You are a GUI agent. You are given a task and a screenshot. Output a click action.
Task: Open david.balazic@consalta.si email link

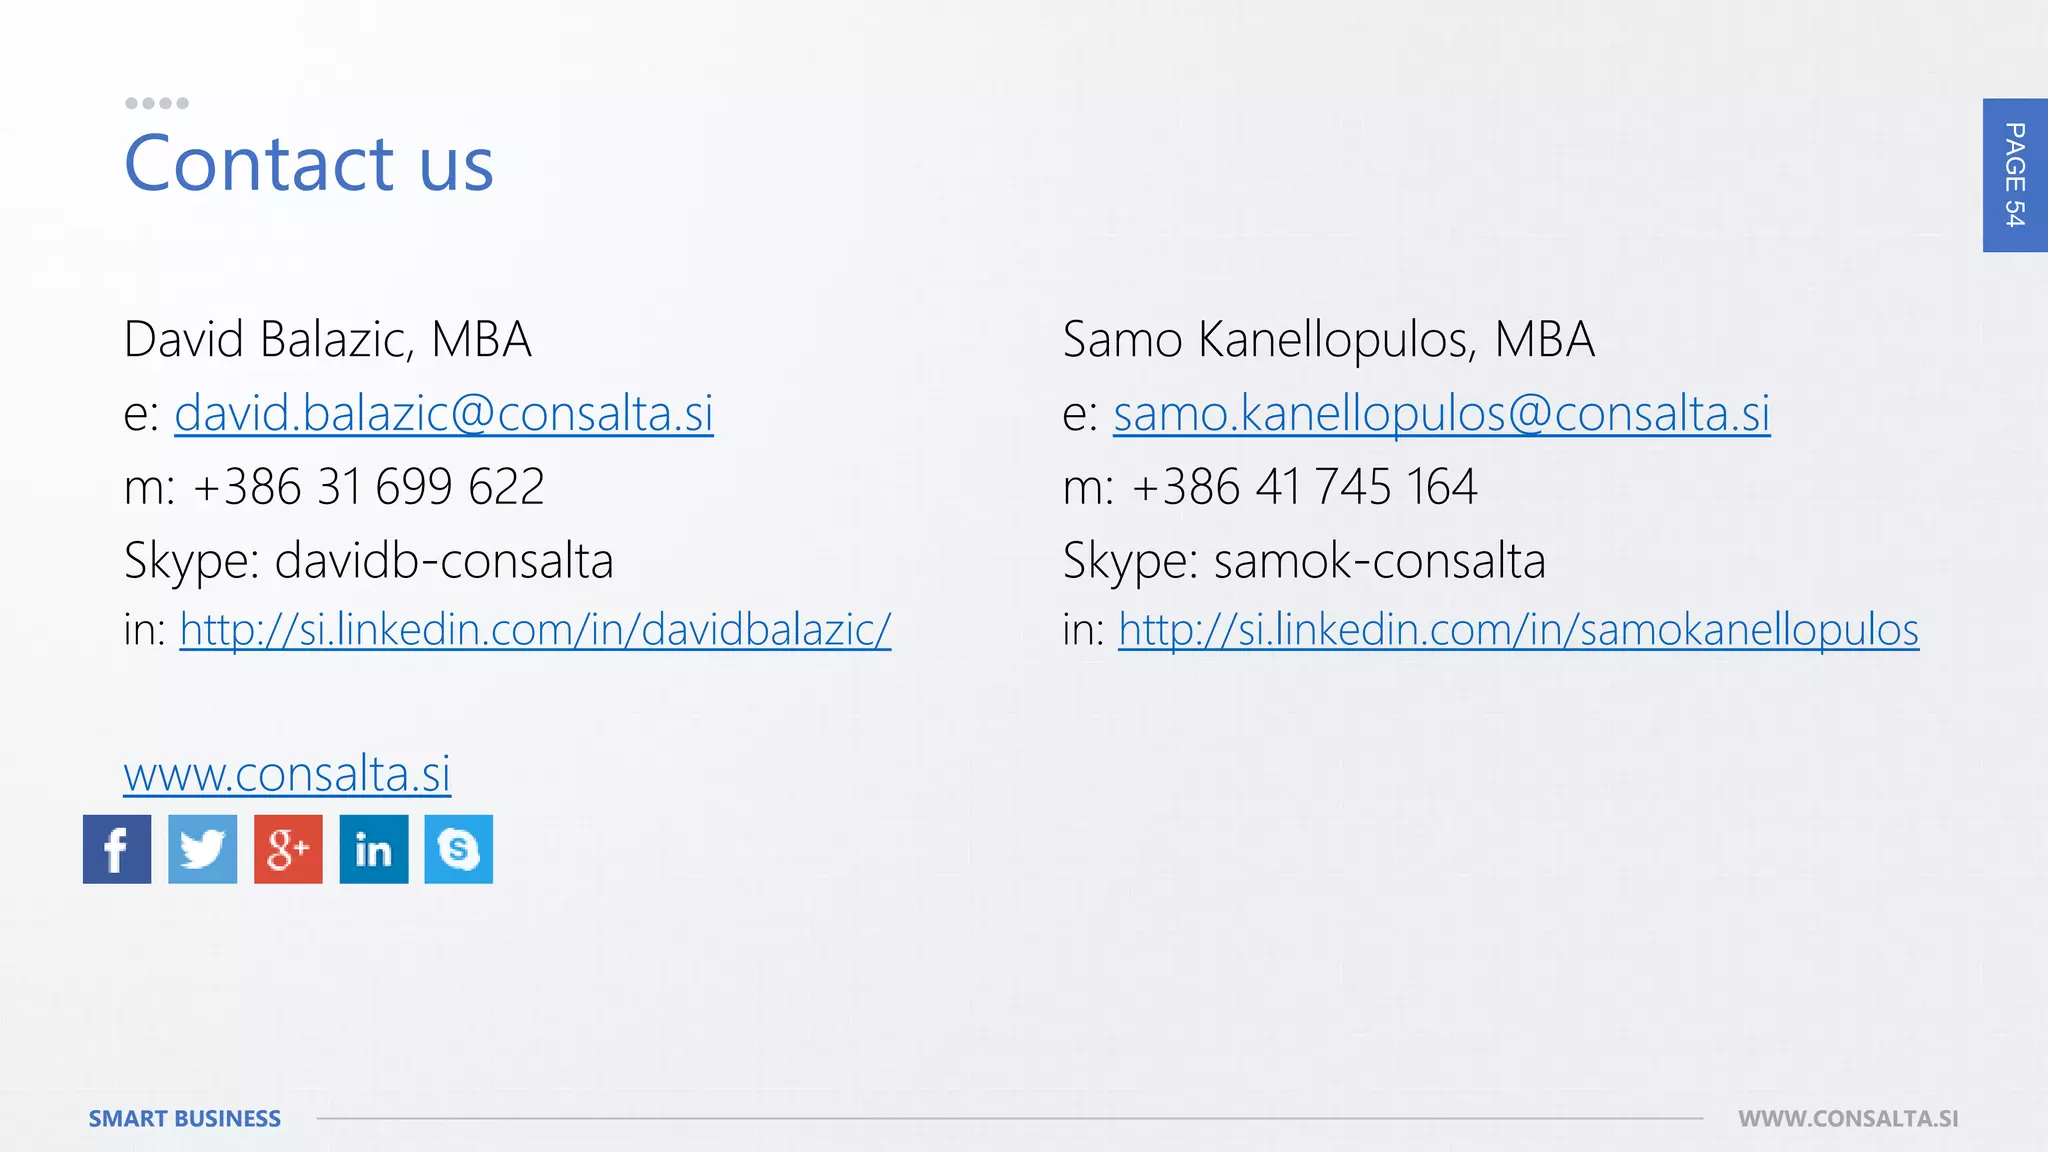tap(443, 413)
